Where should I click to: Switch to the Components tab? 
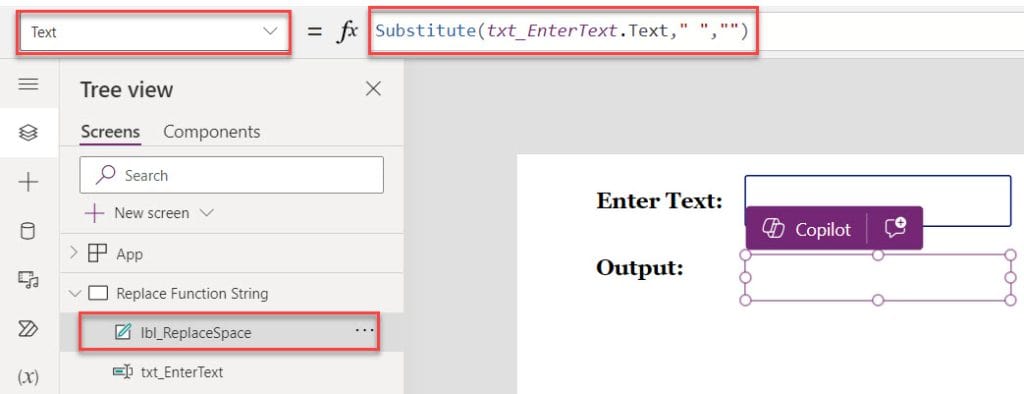point(212,131)
